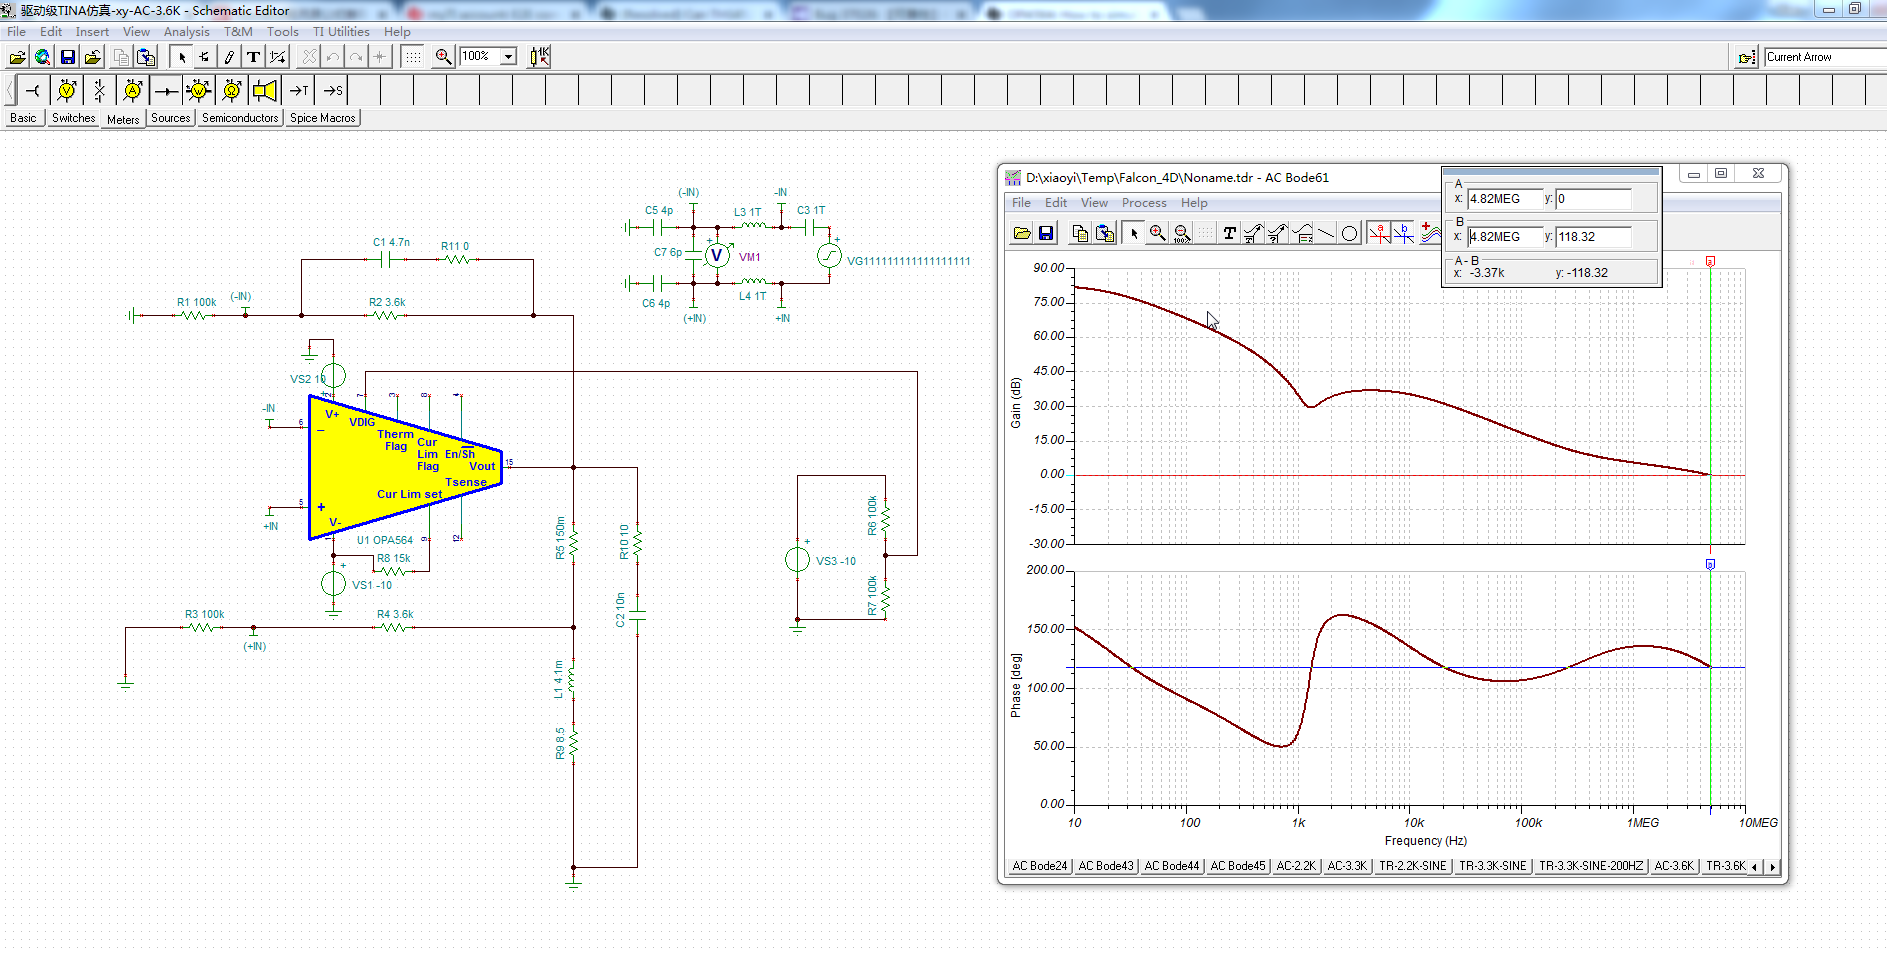Click the wire drawing pencil tool
This screenshot has width=1887, height=954.
(x=229, y=57)
